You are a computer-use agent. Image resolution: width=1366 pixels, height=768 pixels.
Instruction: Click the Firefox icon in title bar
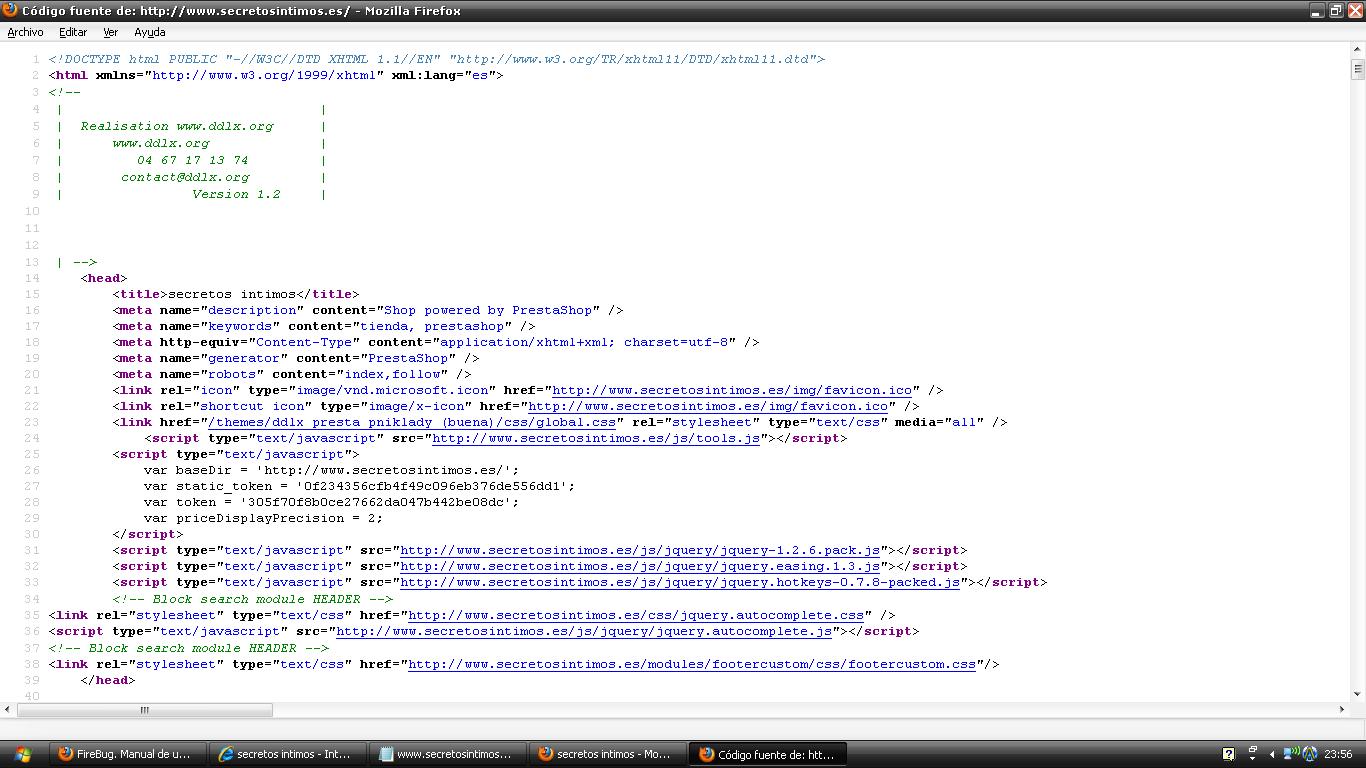point(10,10)
